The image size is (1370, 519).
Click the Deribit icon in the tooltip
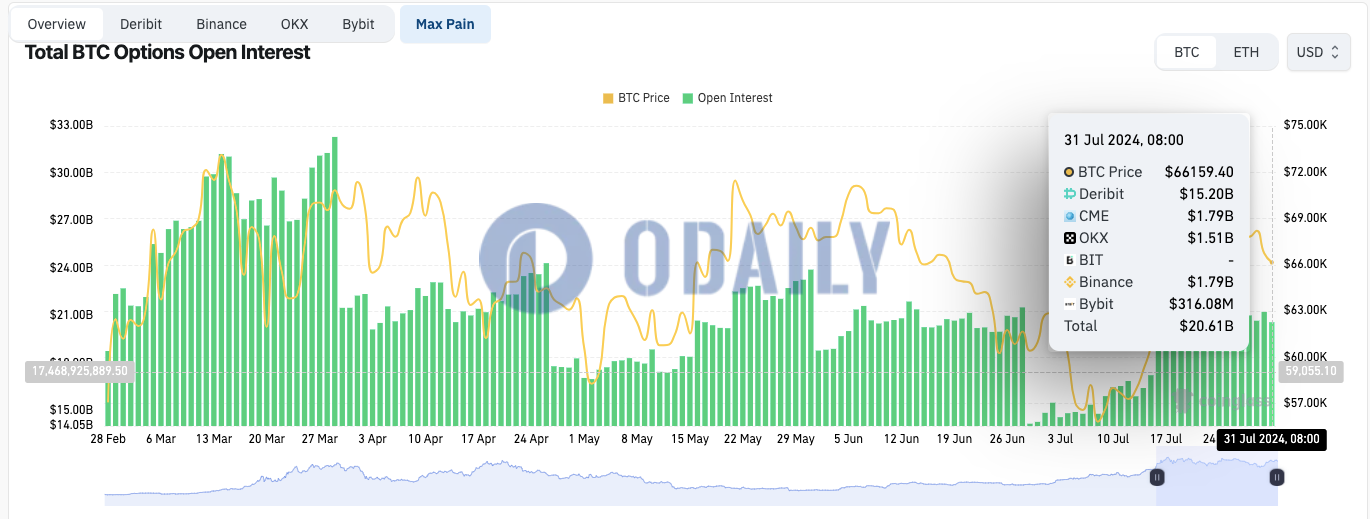tap(1069, 194)
